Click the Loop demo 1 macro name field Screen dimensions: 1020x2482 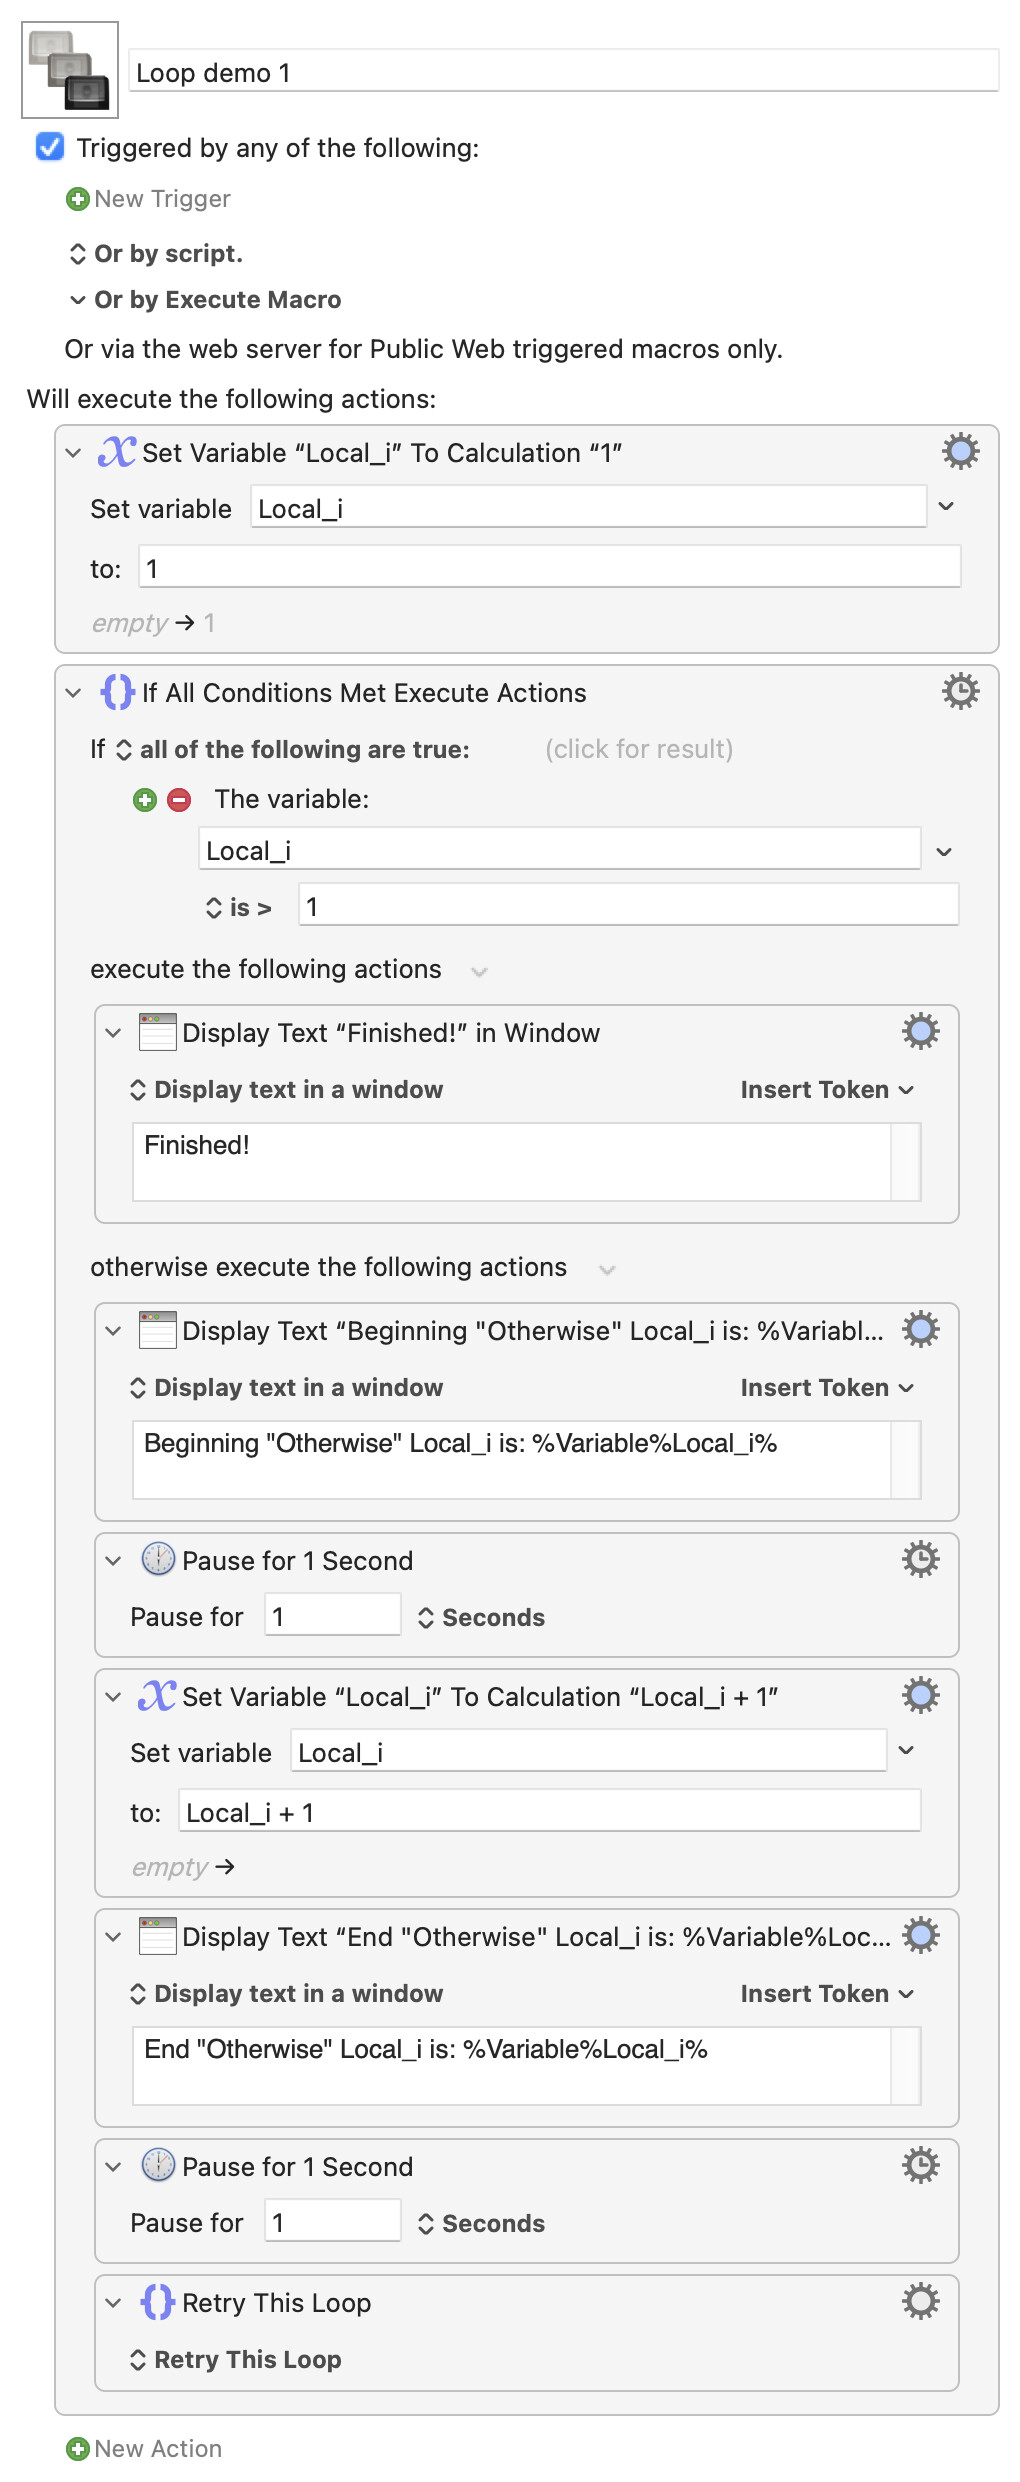coord(564,72)
